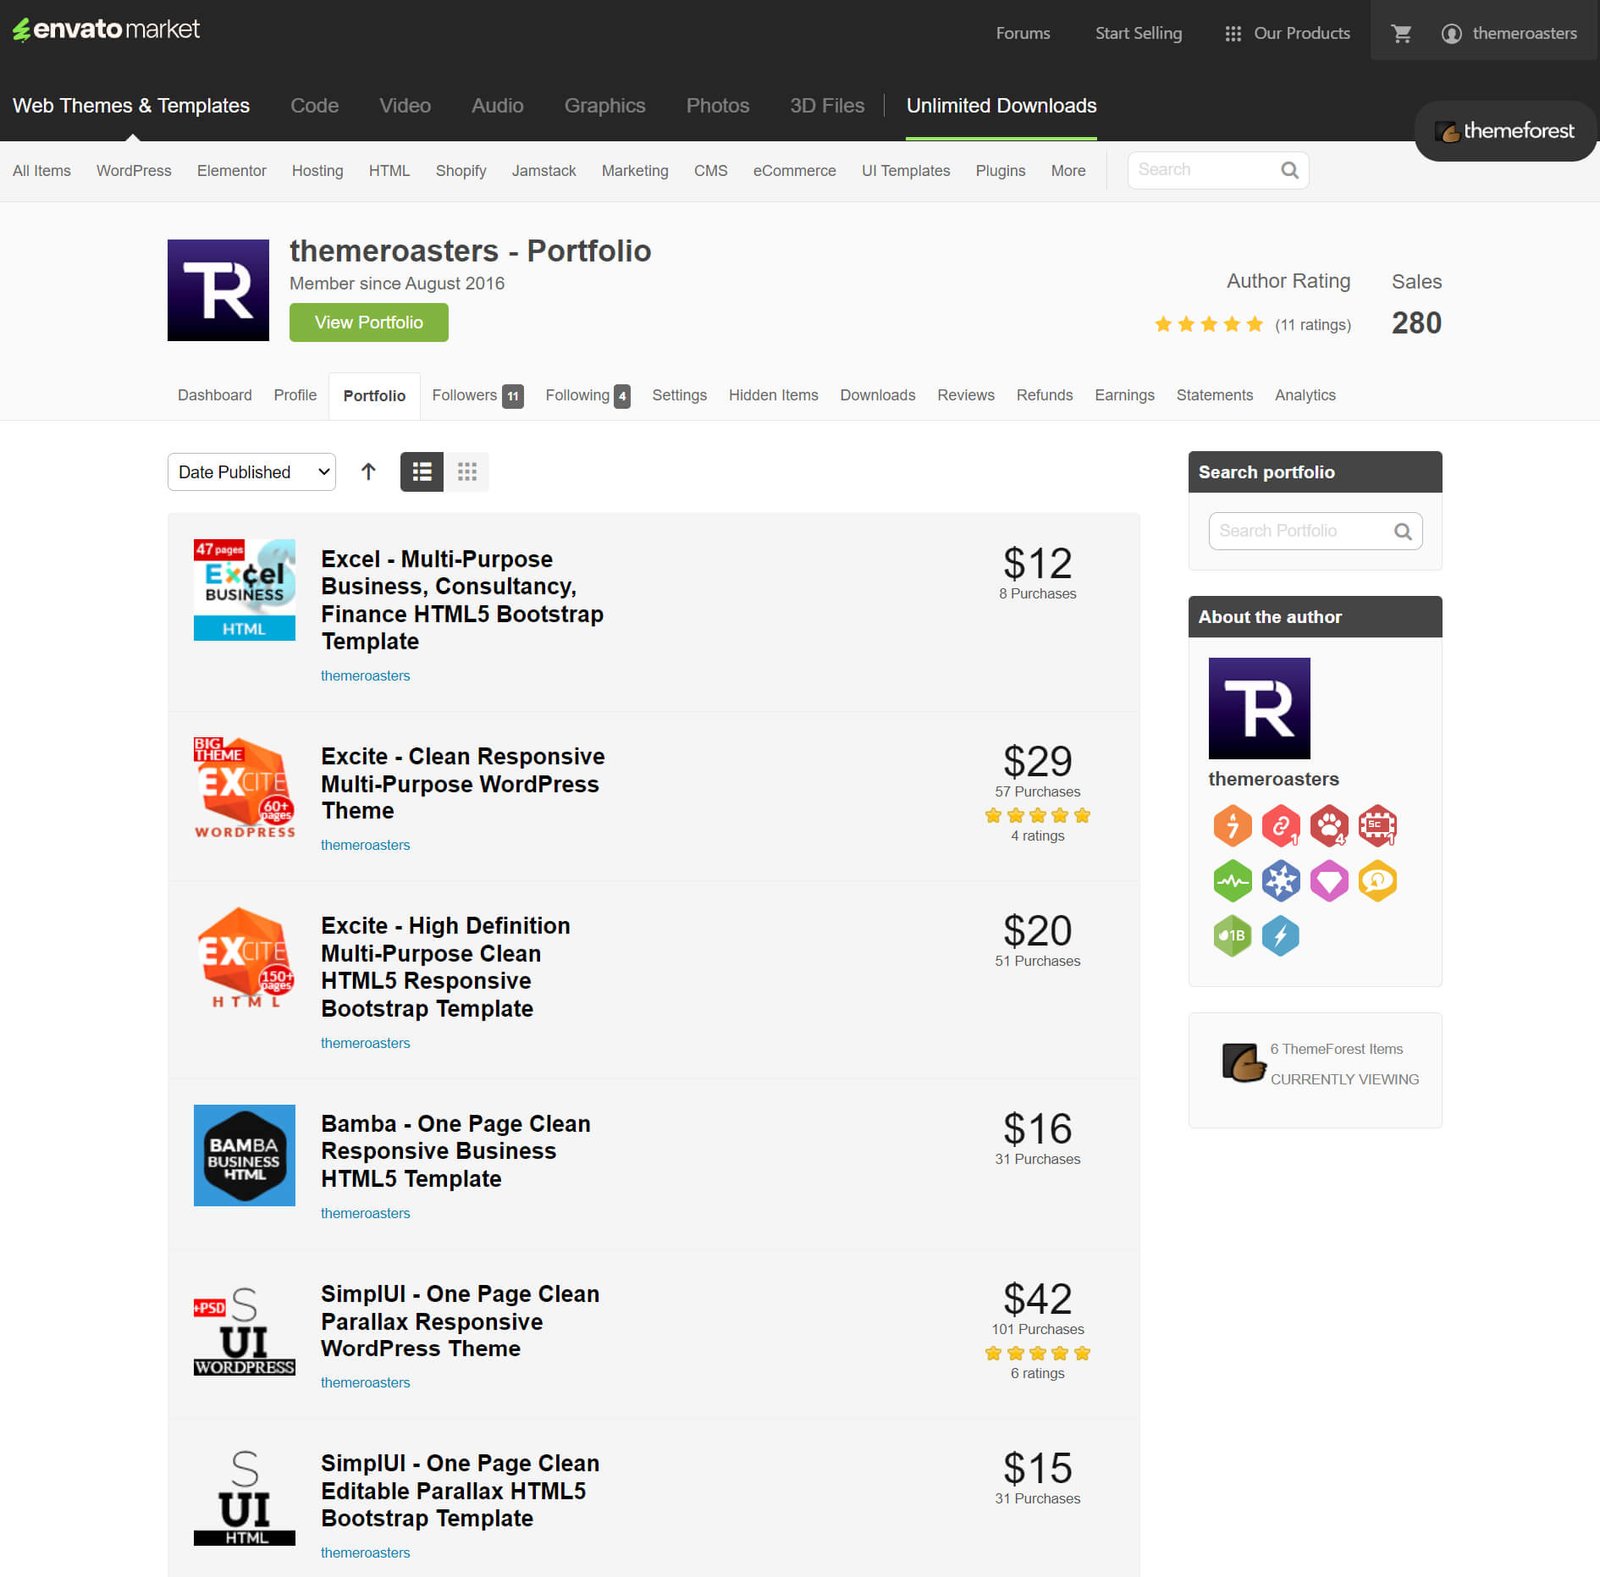Open the More categories menu
This screenshot has width=1600, height=1577.
click(x=1067, y=170)
